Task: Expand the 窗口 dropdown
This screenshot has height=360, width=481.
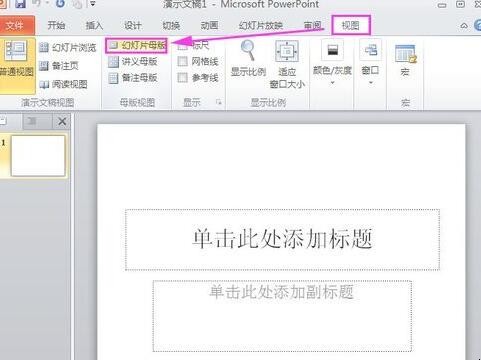Action: (370, 63)
